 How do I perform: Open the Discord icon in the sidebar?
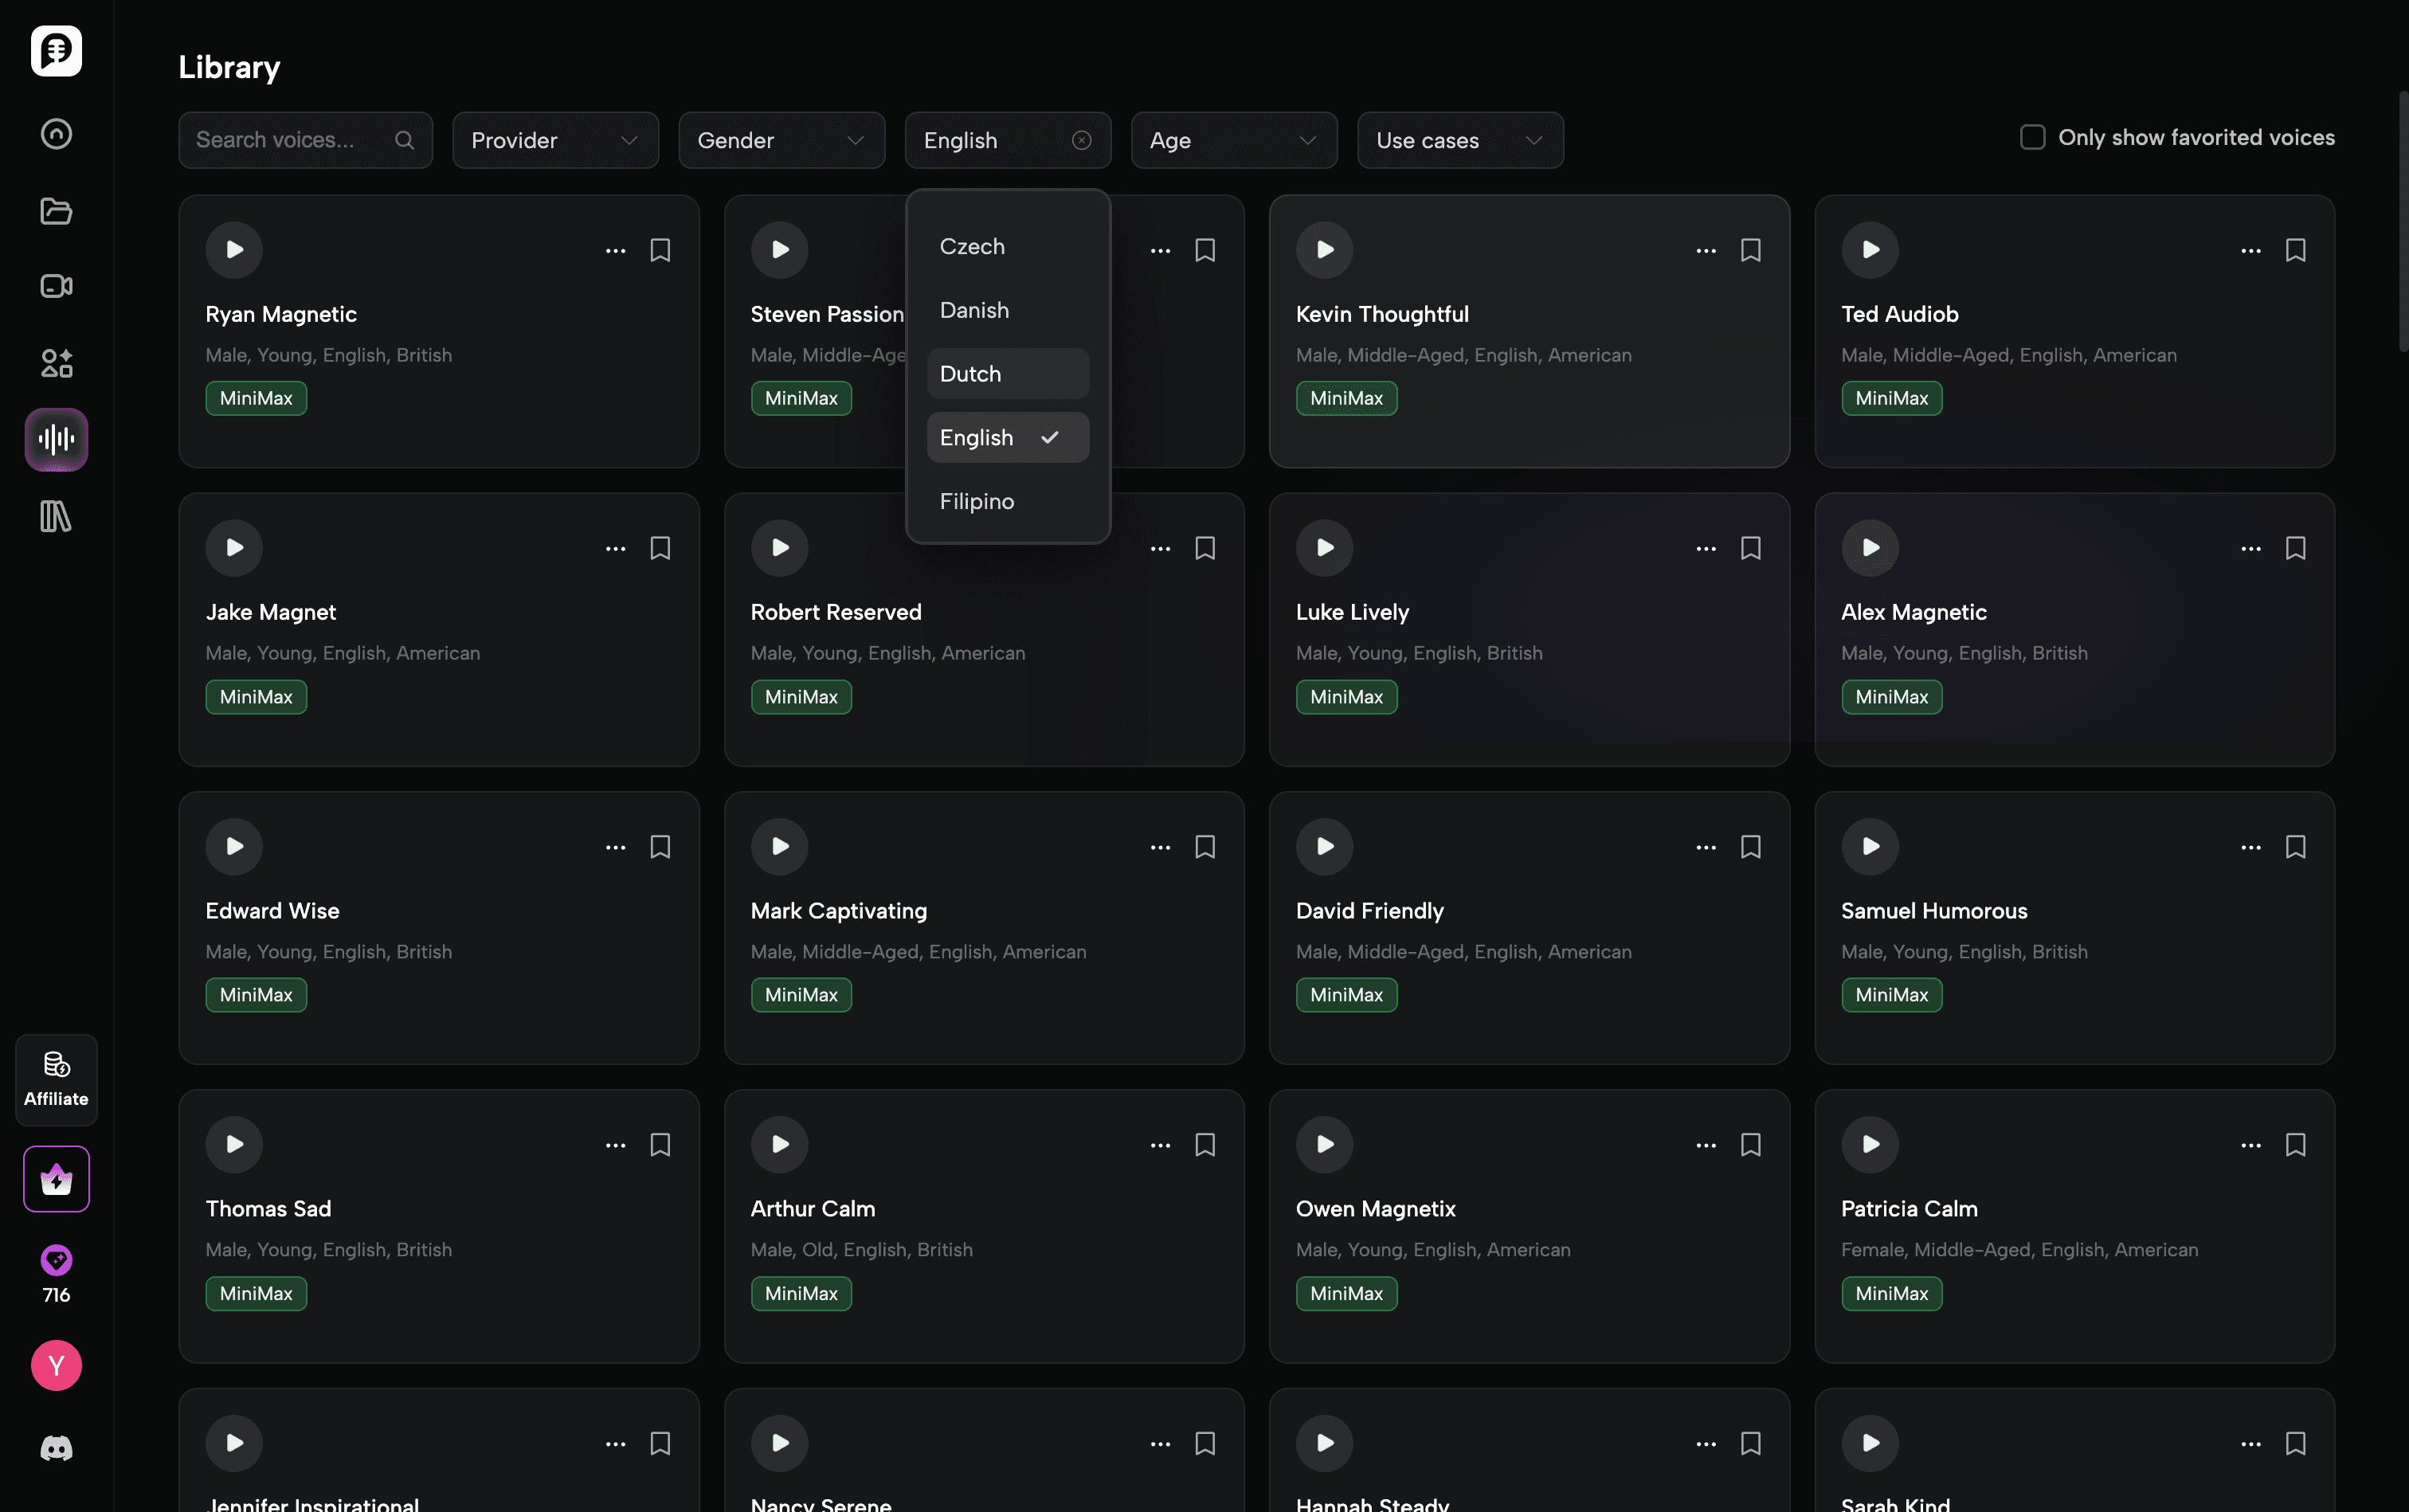tap(56, 1448)
